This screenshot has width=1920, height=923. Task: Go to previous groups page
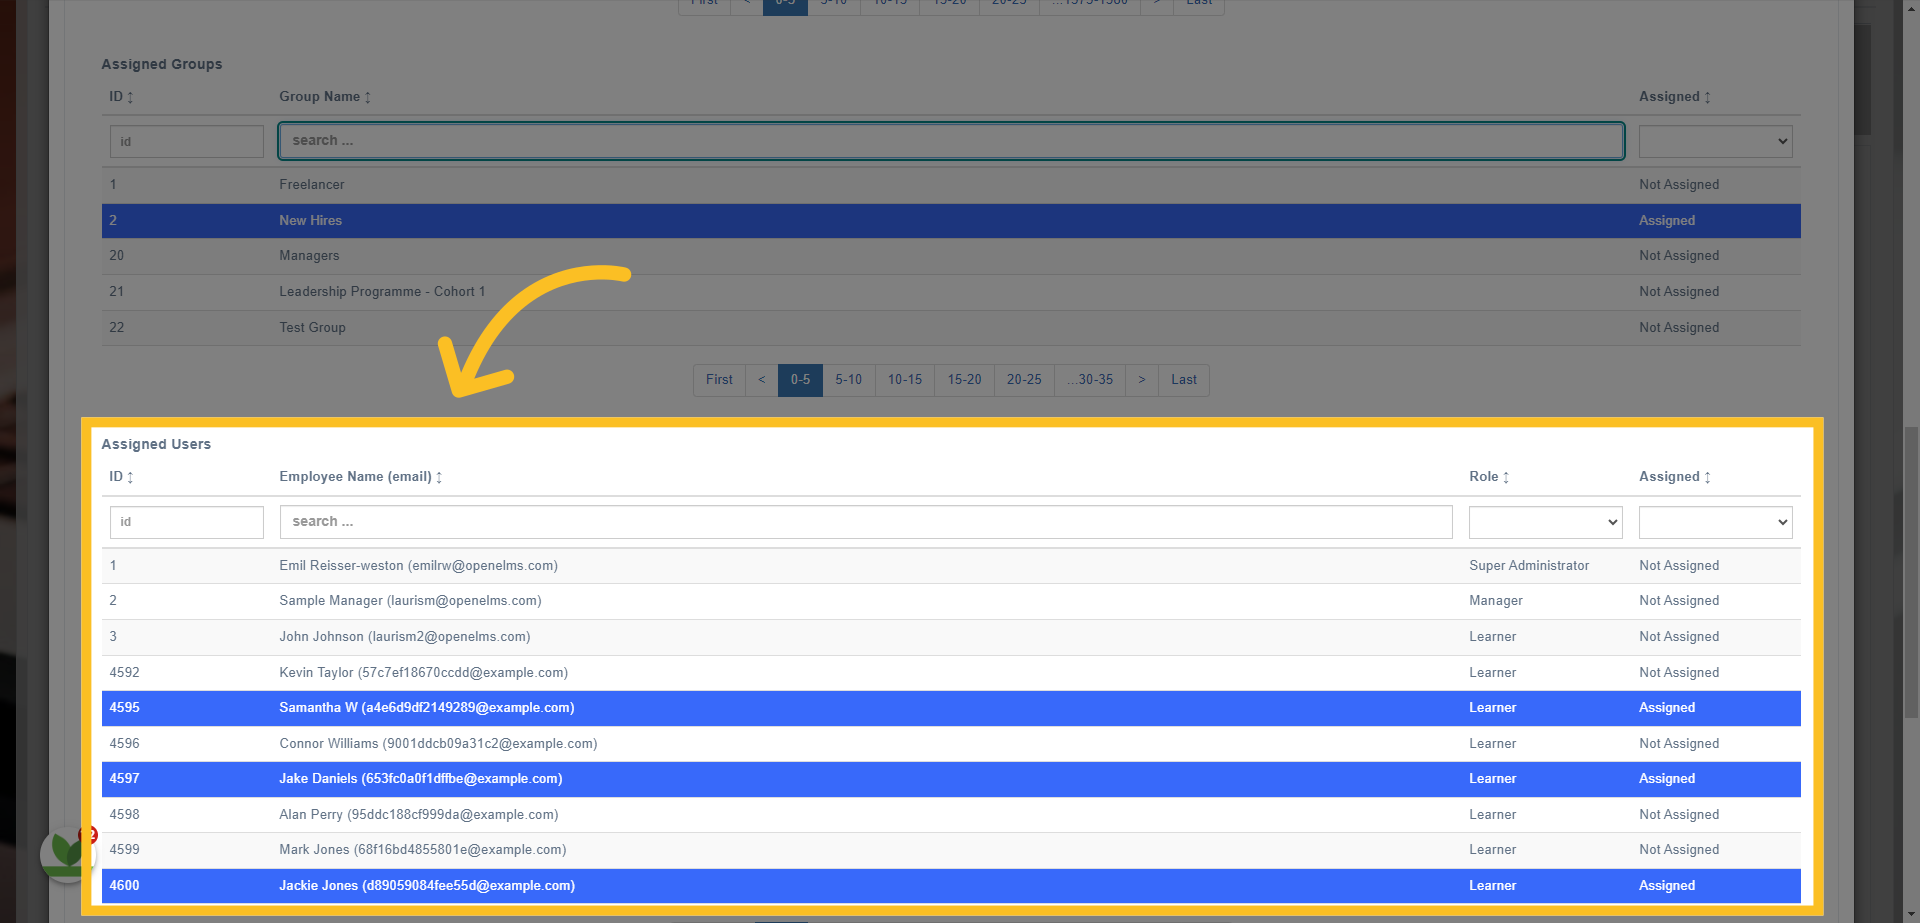(x=762, y=380)
